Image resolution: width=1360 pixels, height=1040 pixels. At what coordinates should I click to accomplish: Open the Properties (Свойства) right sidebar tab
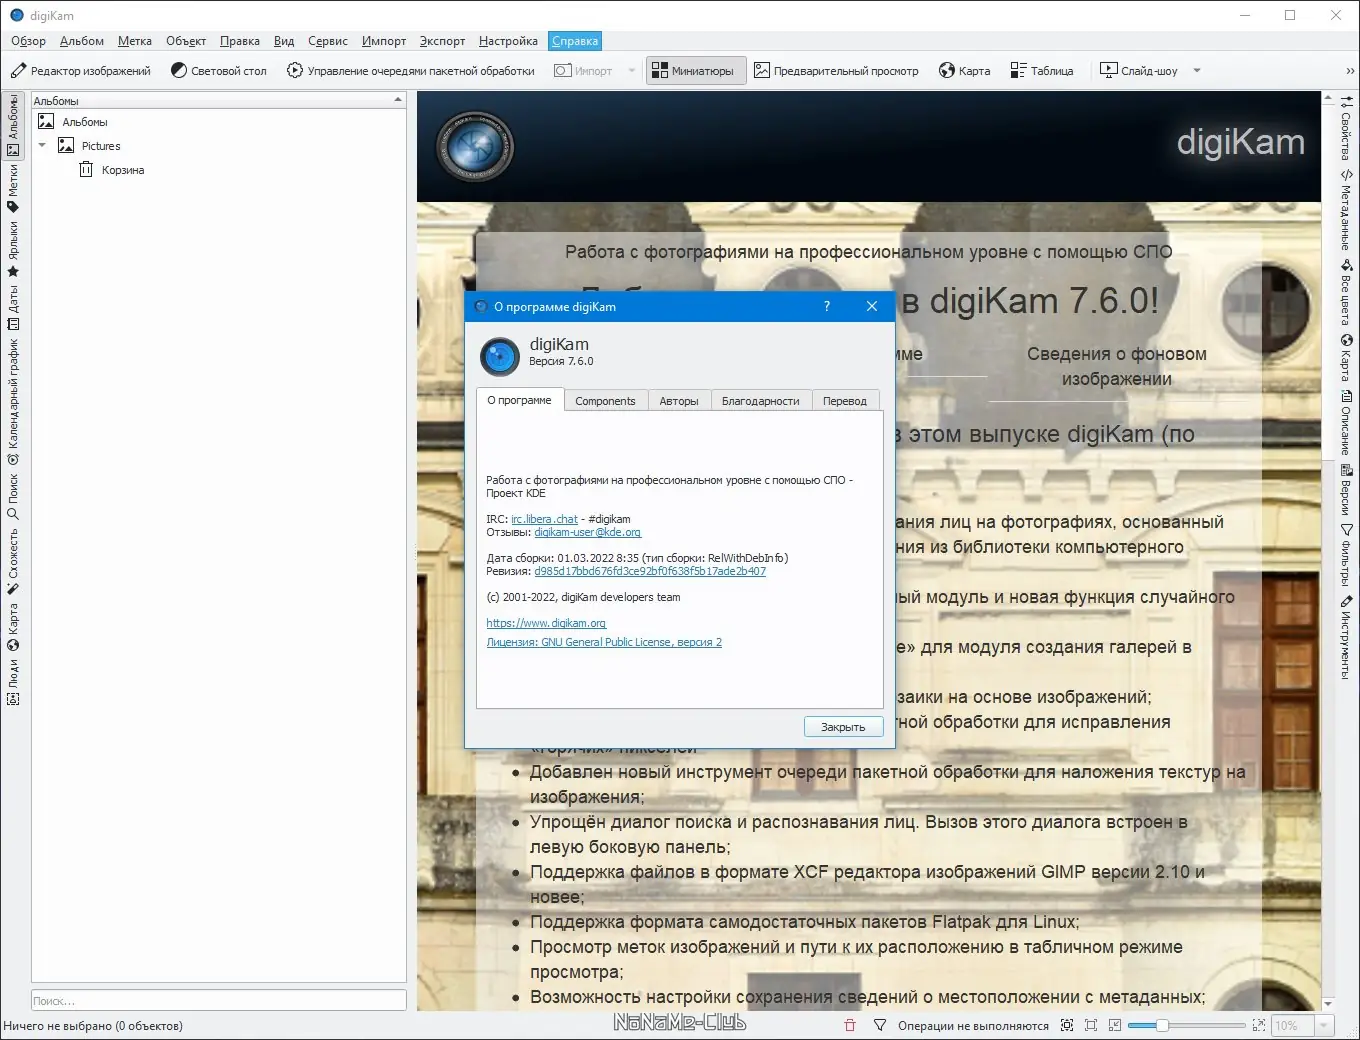point(1346,129)
